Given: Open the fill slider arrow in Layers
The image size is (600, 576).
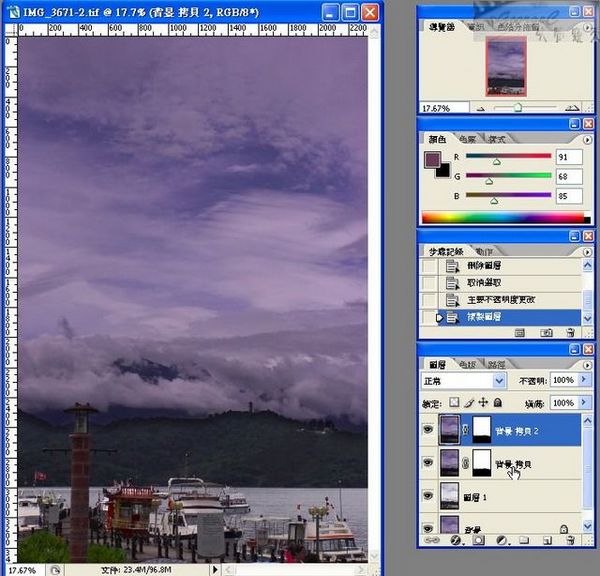Looking at the screenshot, I should tap(584, 403).
